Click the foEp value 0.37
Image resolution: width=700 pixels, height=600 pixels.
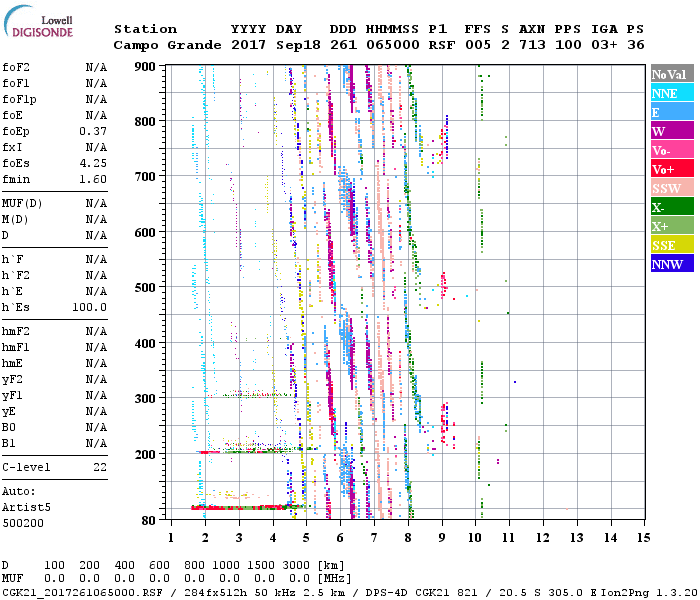tap(93, 131)
